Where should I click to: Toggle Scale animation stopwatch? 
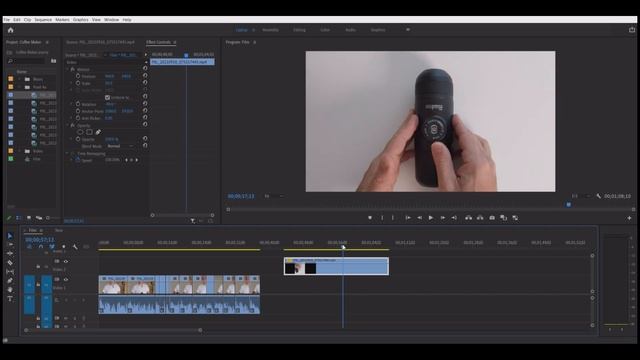click(78, 83)
